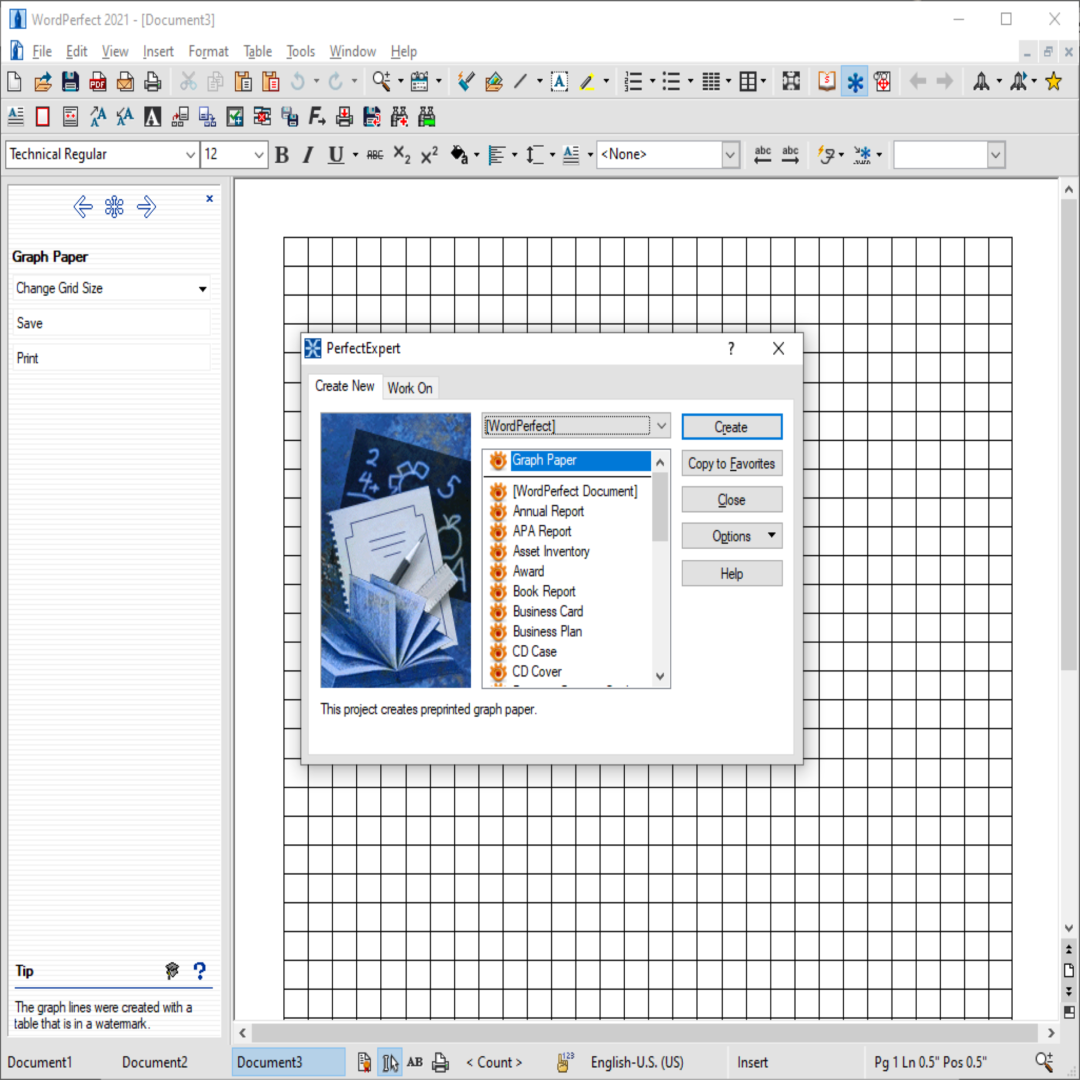Click the Help button in dialog
Image resolution: width=1080 pixels, height=1080 pixels.
pos(732,574)
